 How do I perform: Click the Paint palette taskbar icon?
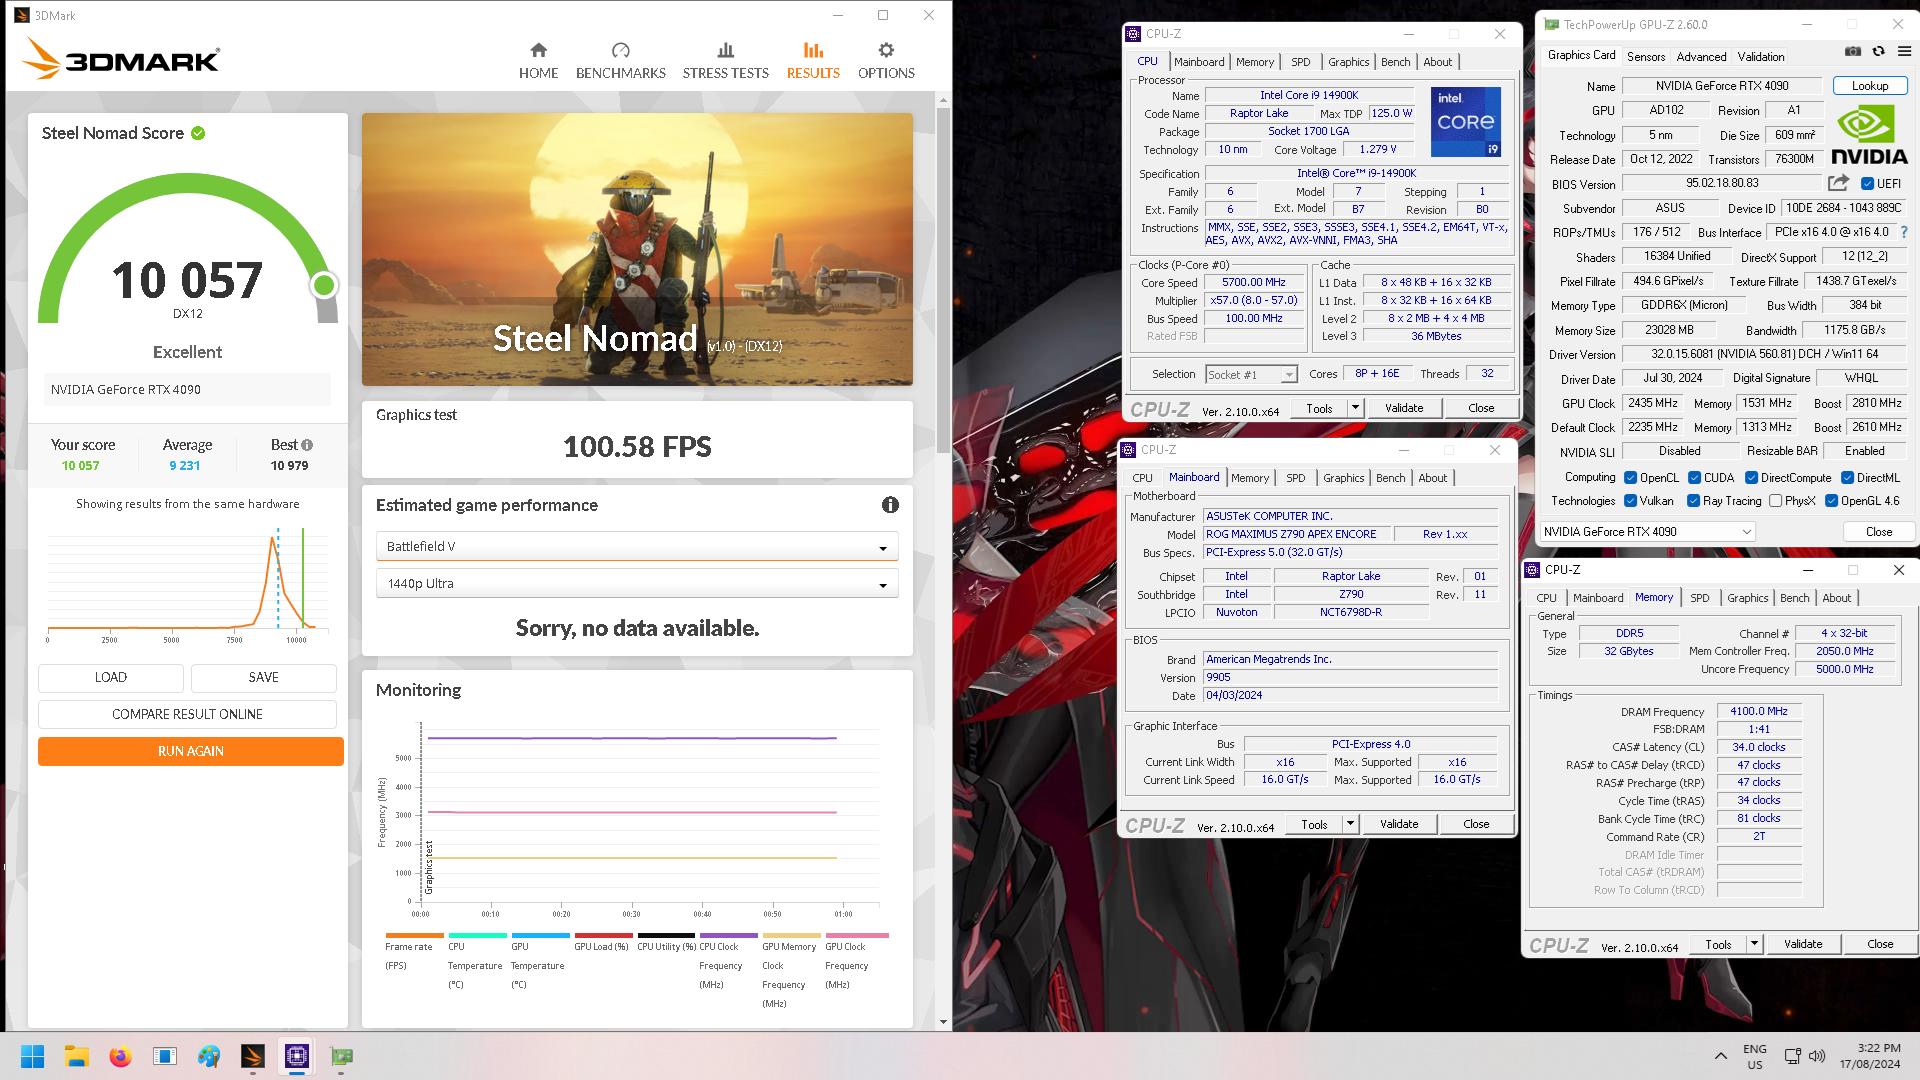coord(208,1056)
